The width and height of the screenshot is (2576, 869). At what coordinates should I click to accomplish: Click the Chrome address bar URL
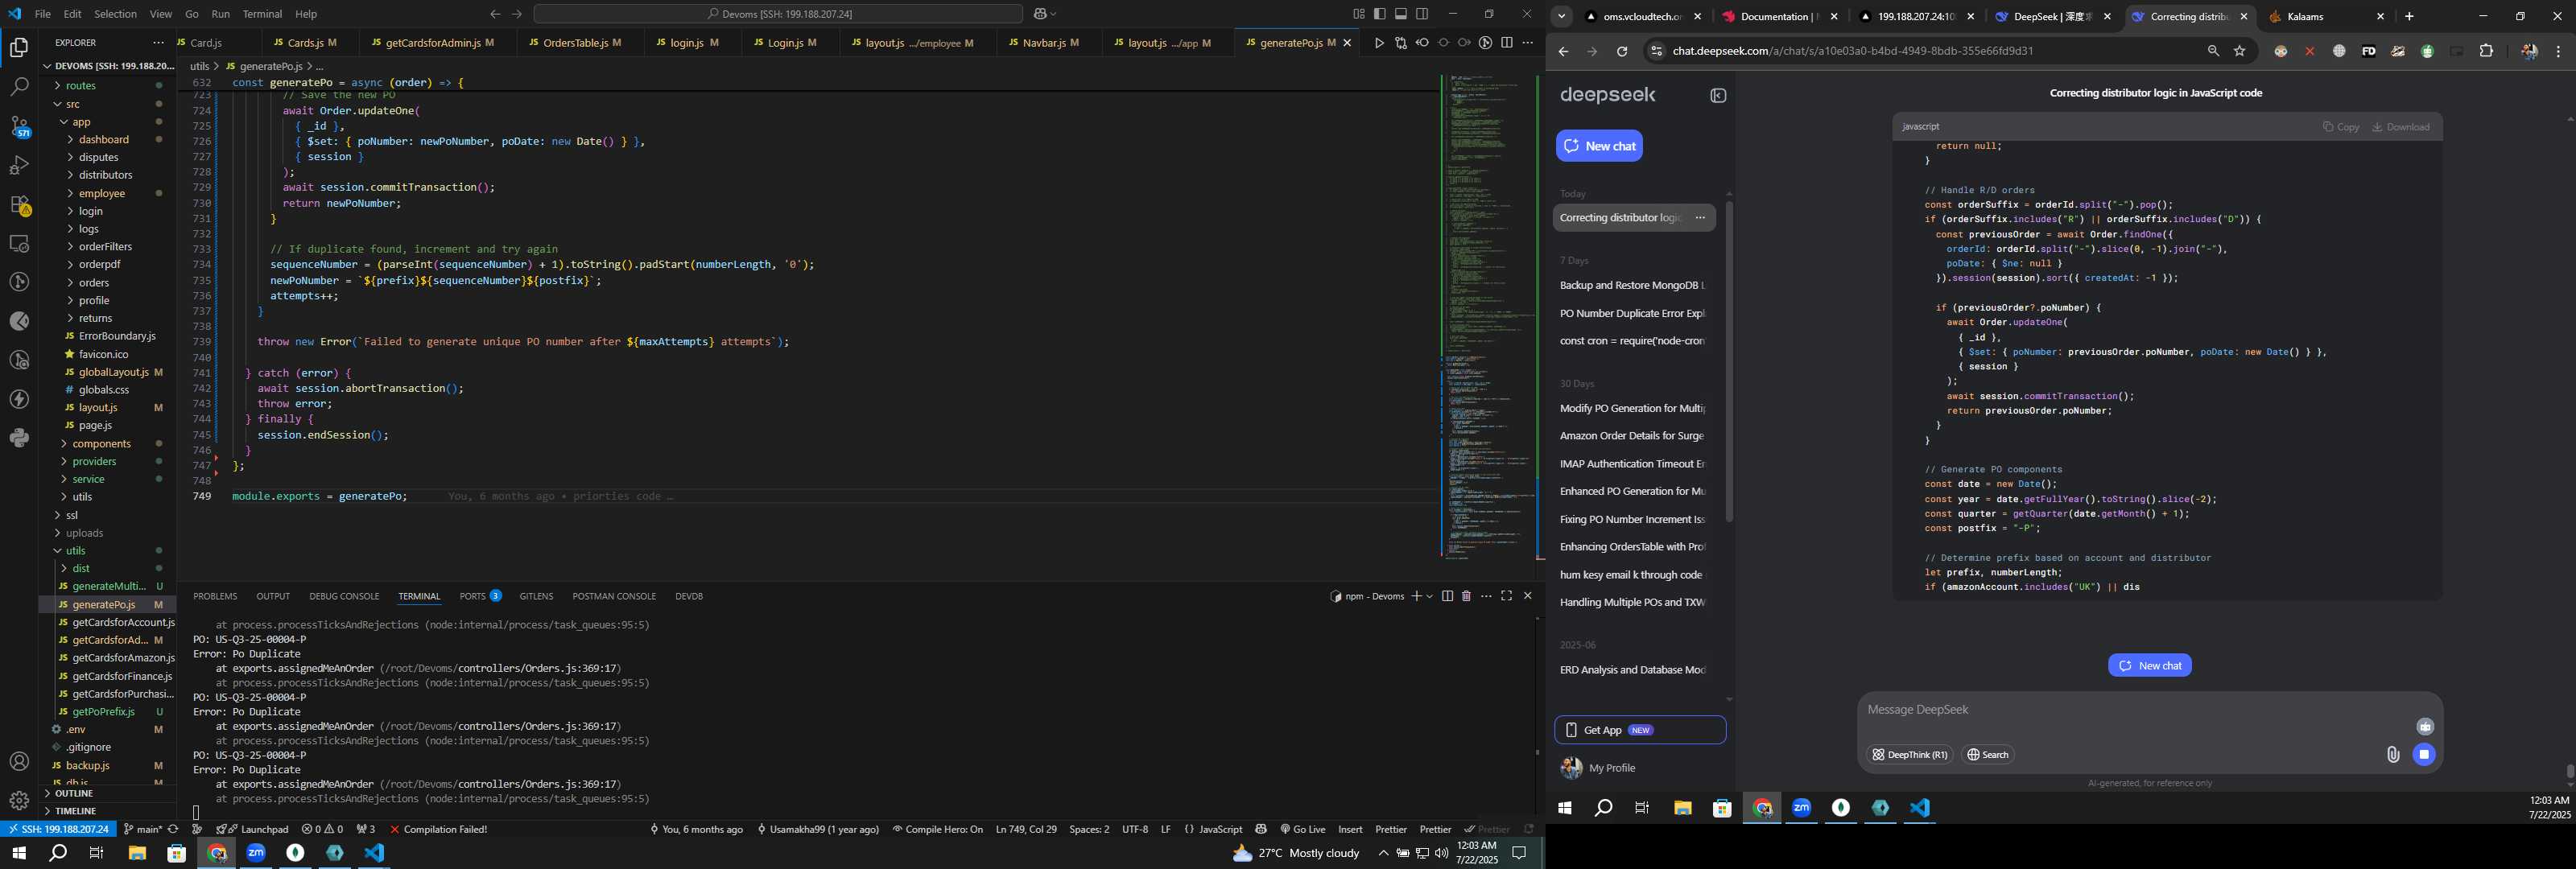click(x=1852, y=51)
